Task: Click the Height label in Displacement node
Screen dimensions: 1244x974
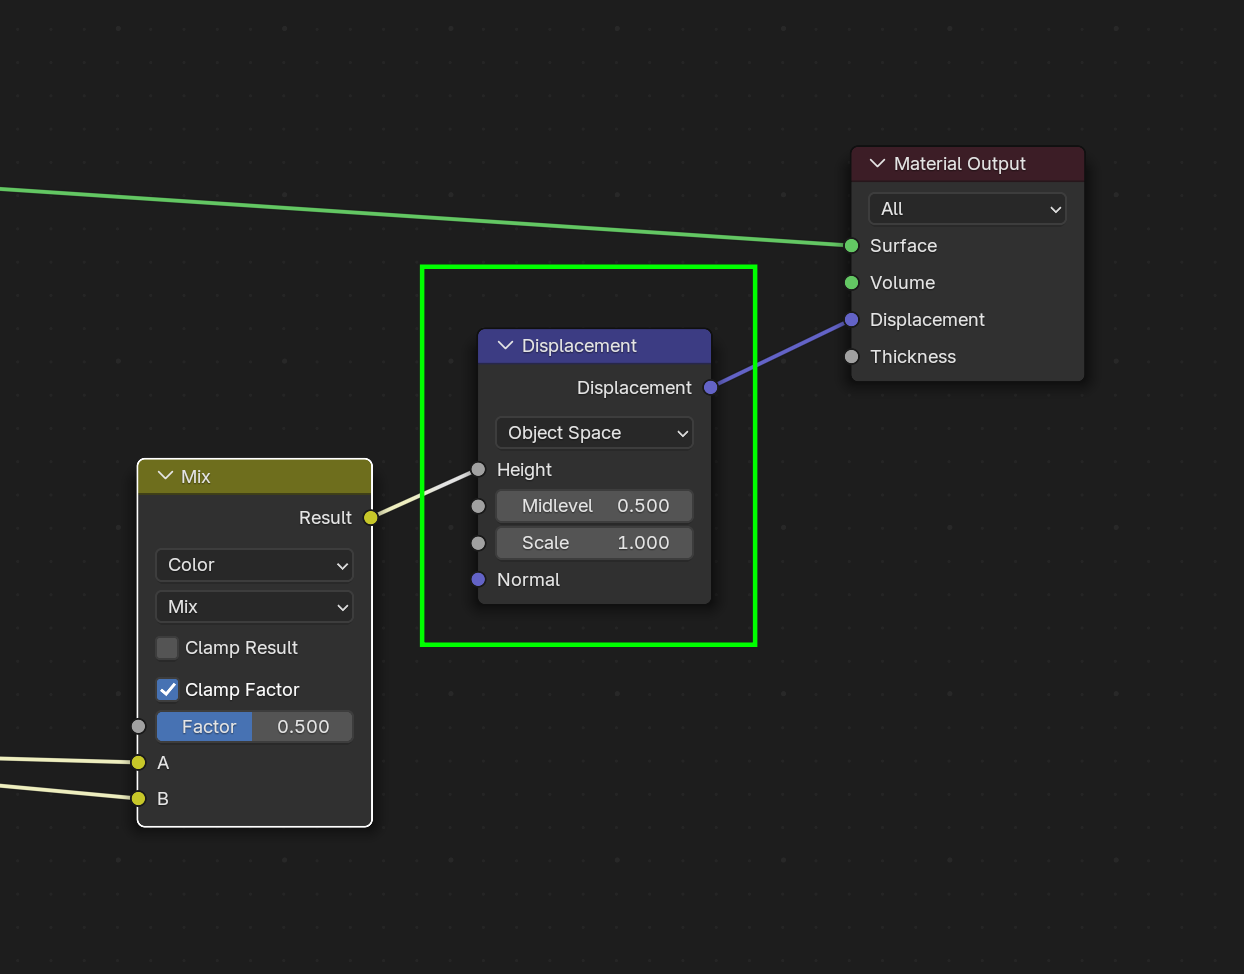Action: click(x=524, y=470)
